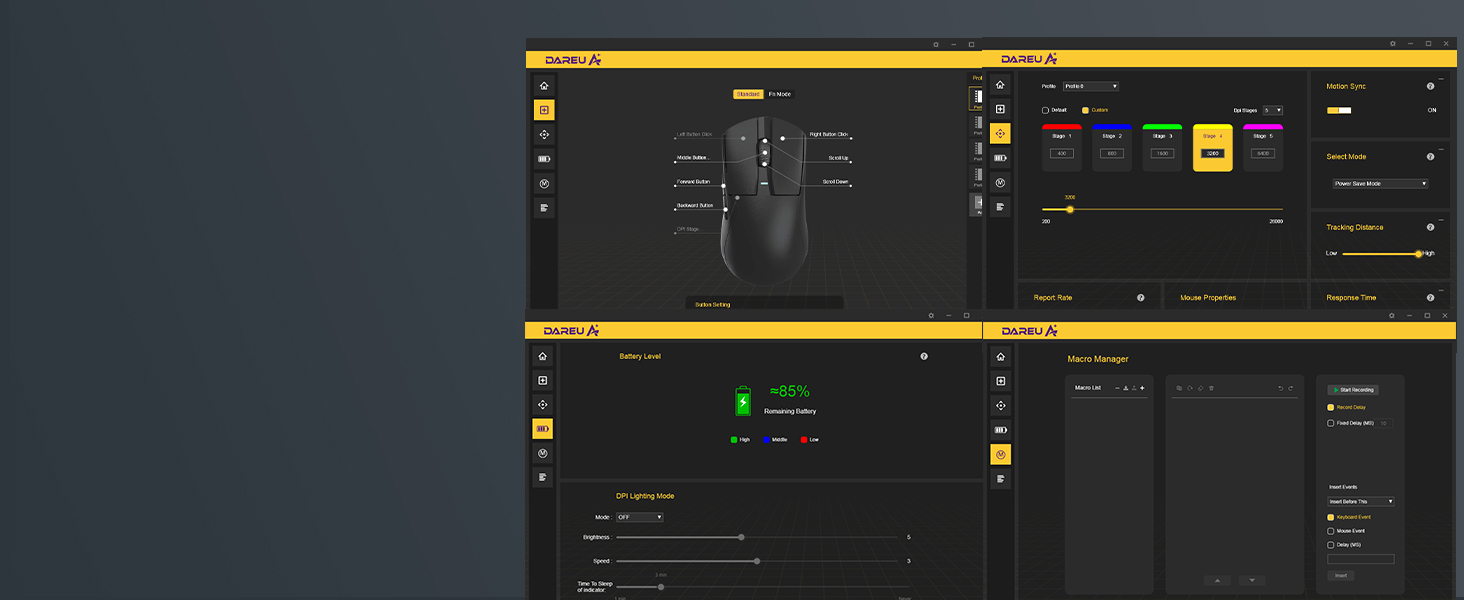Select the Stage 2 DPI card

click(x=1112, y=147)
